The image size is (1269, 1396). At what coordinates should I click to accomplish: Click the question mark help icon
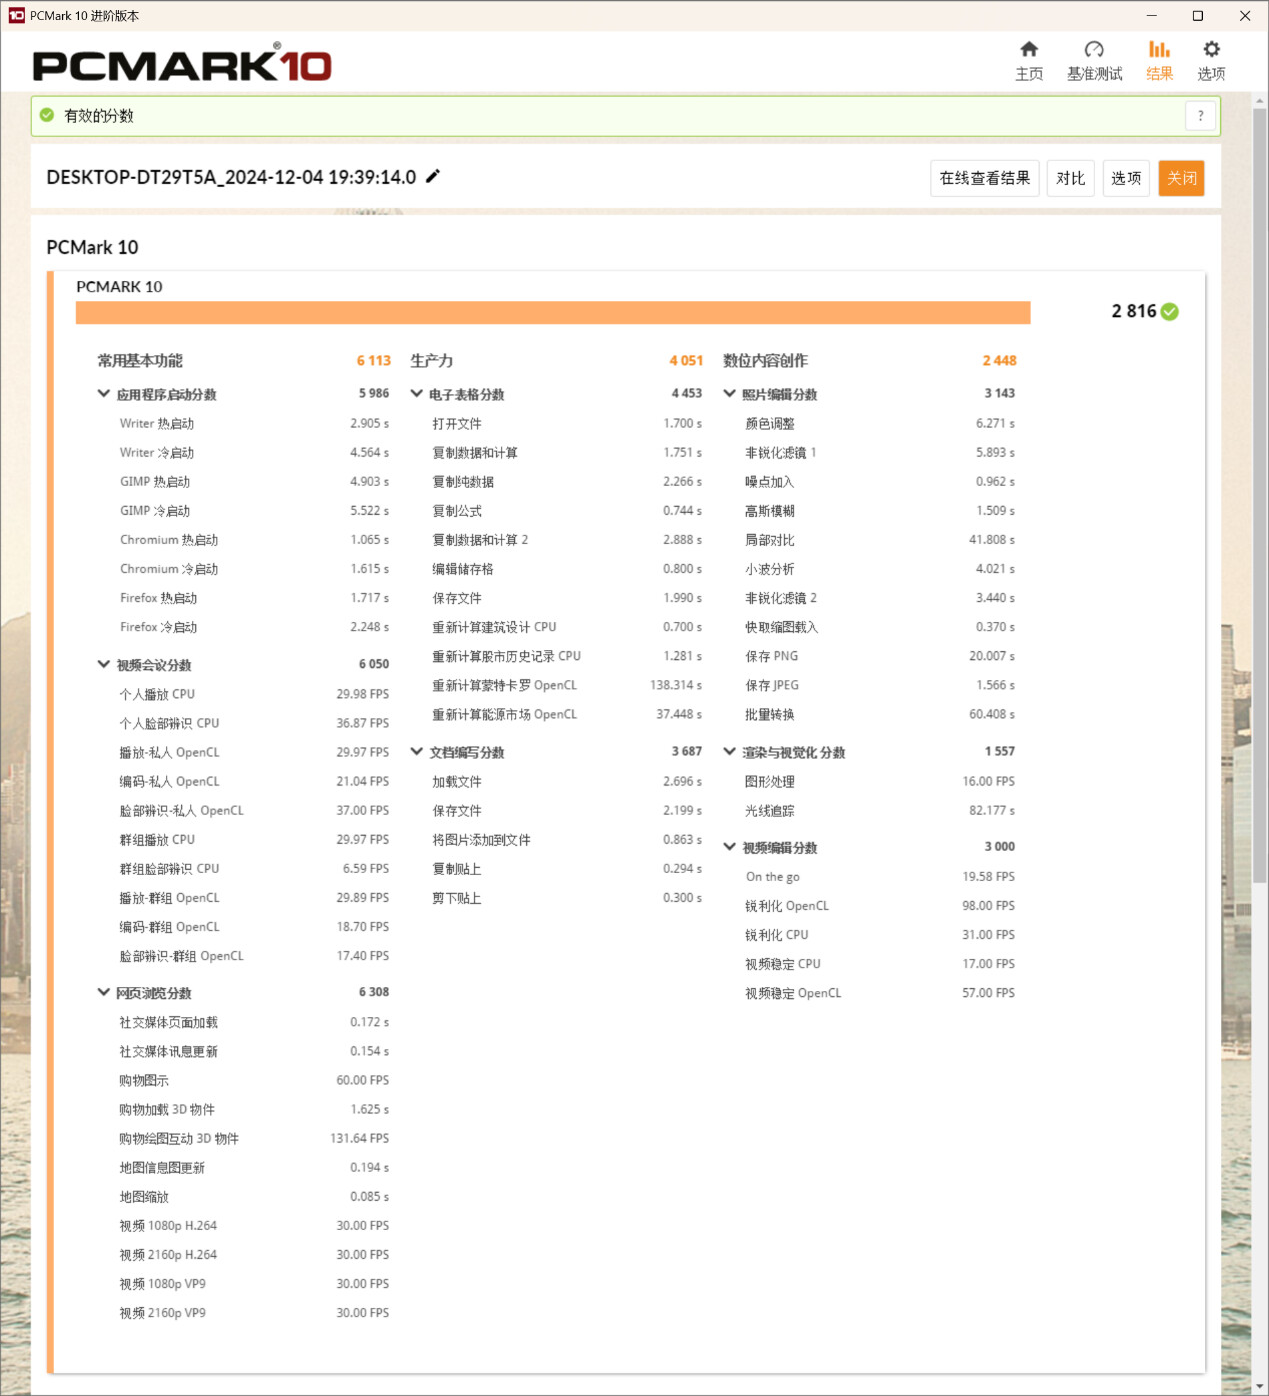1200,116
